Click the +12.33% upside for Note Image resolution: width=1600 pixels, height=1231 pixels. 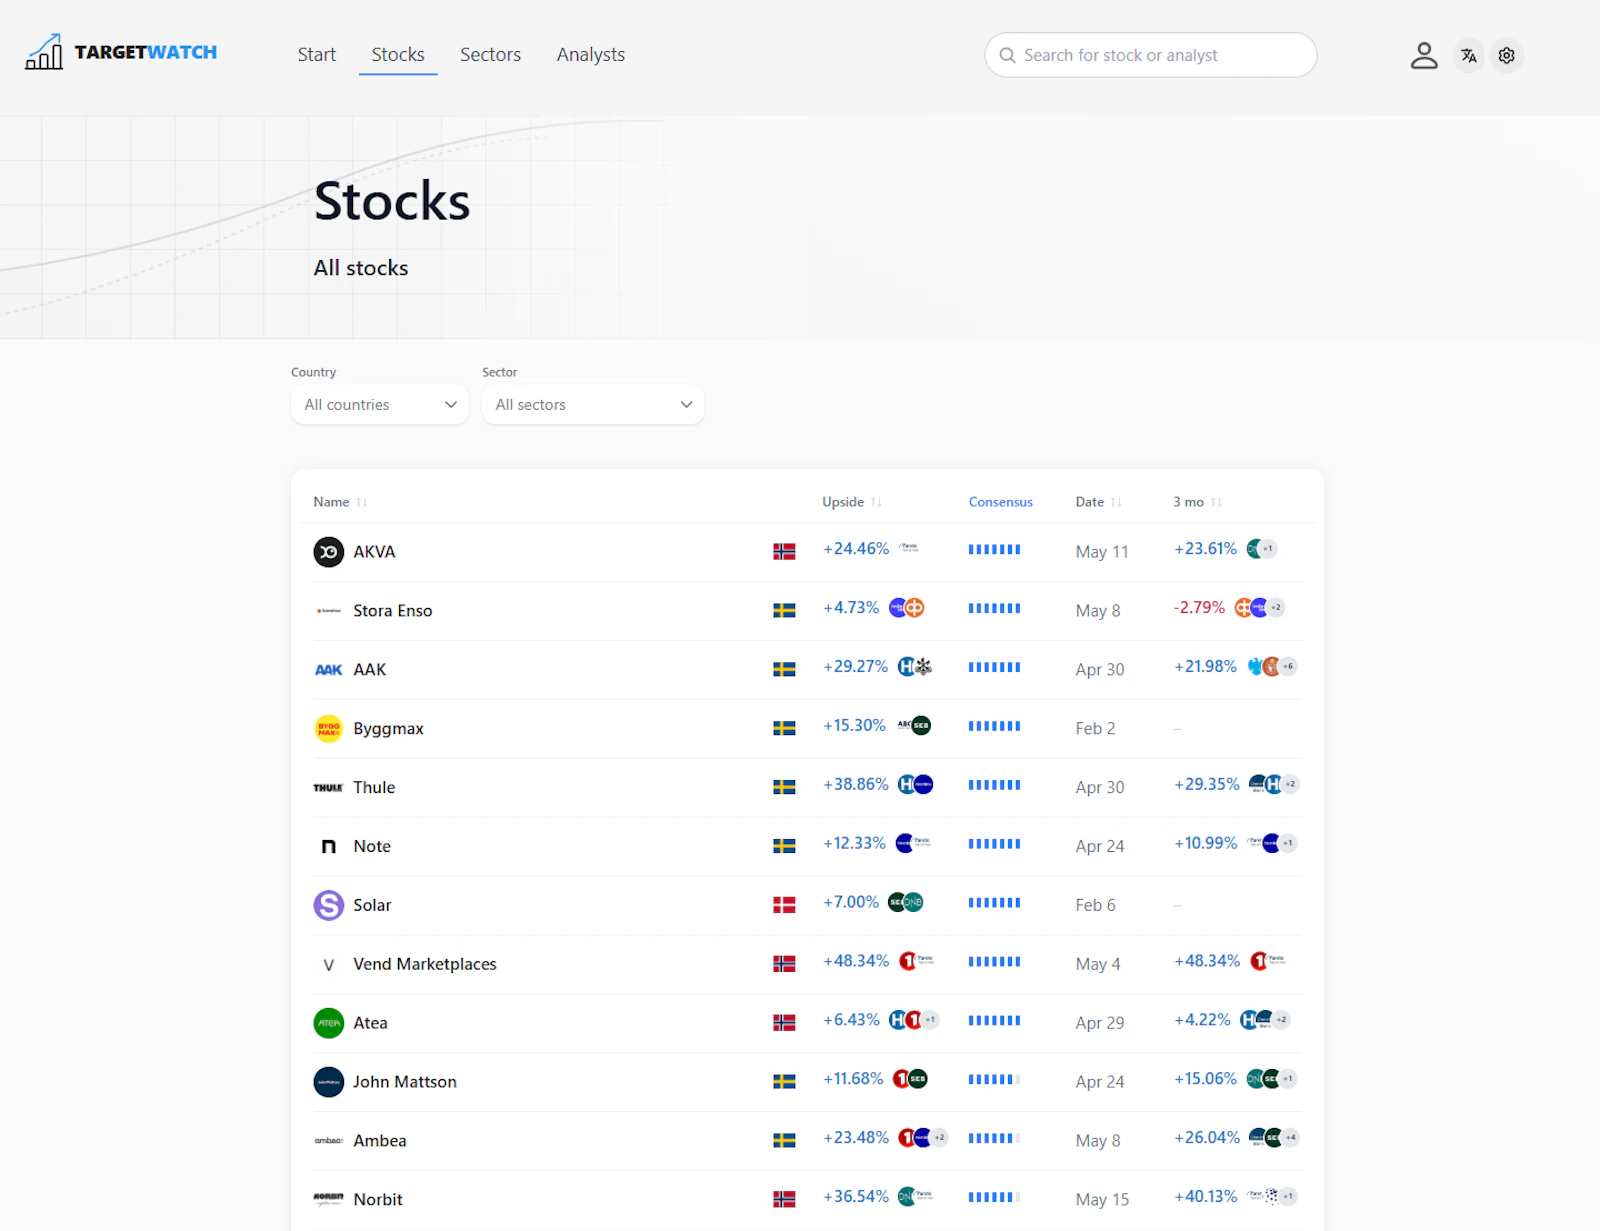[854, 844]
